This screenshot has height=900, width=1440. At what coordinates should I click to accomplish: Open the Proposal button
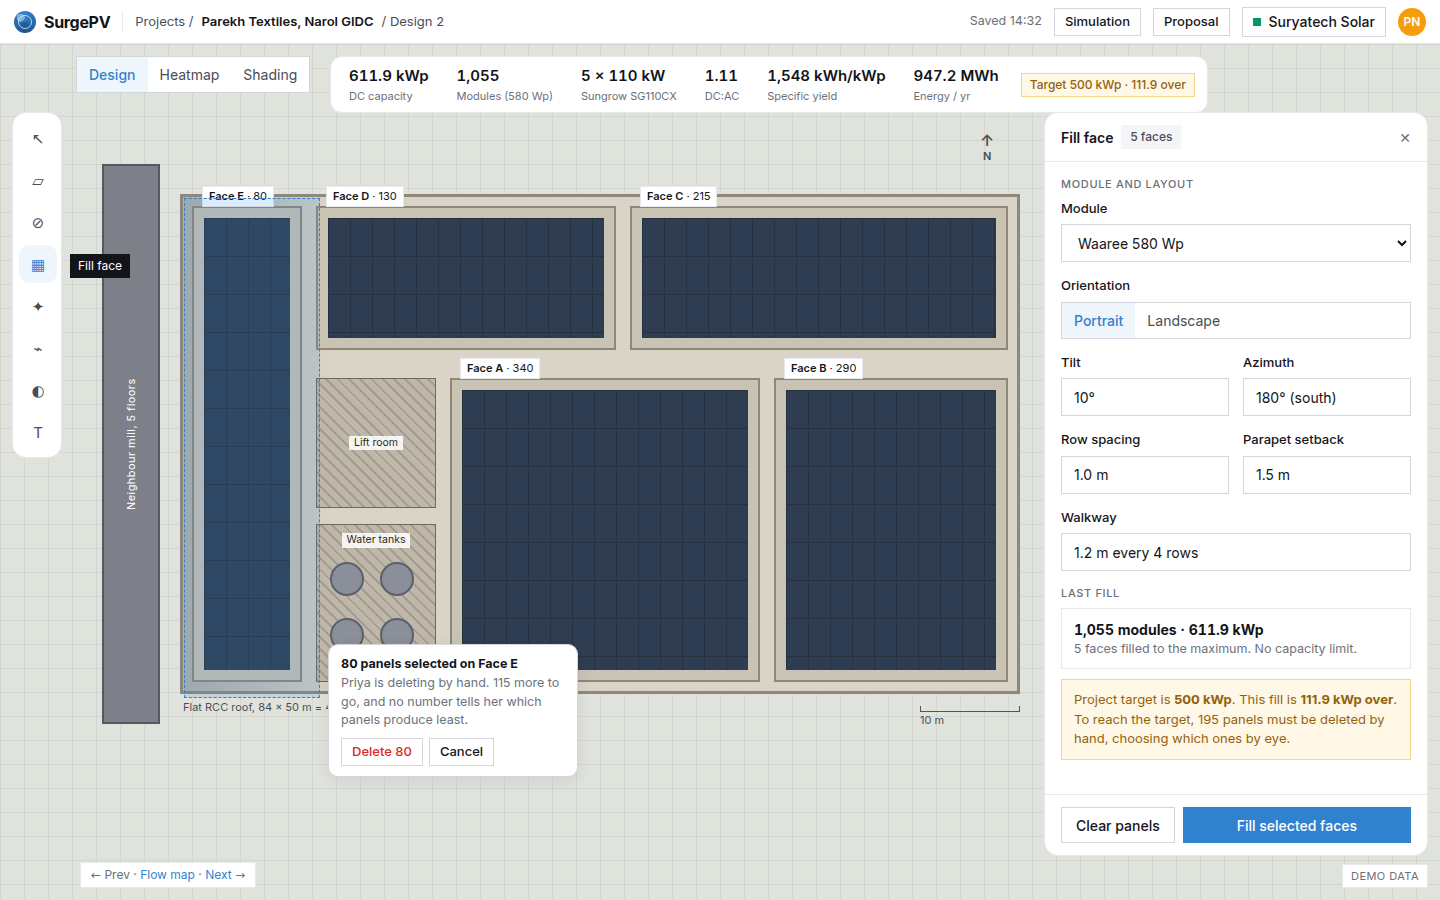pos(1191,22)
